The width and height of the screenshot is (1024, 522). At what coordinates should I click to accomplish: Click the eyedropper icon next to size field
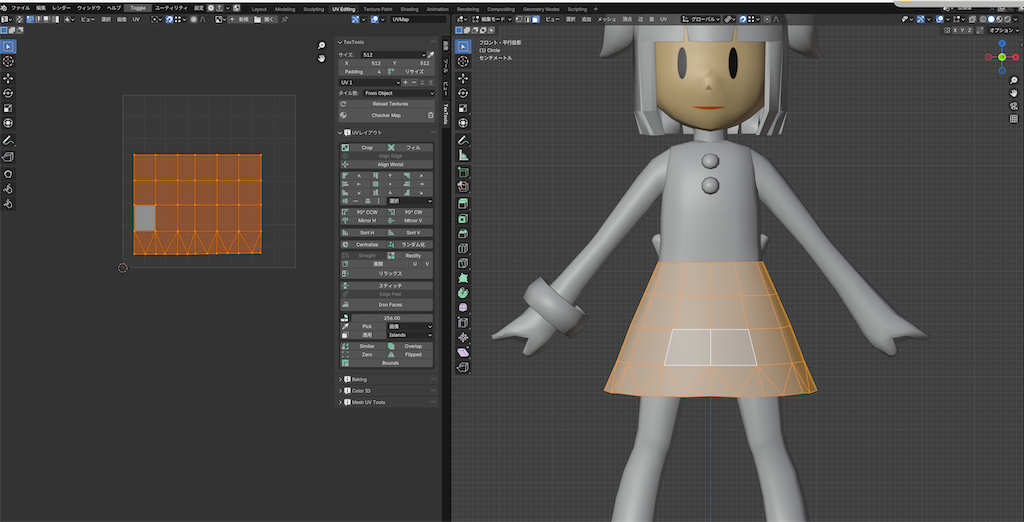click(430, 55)
